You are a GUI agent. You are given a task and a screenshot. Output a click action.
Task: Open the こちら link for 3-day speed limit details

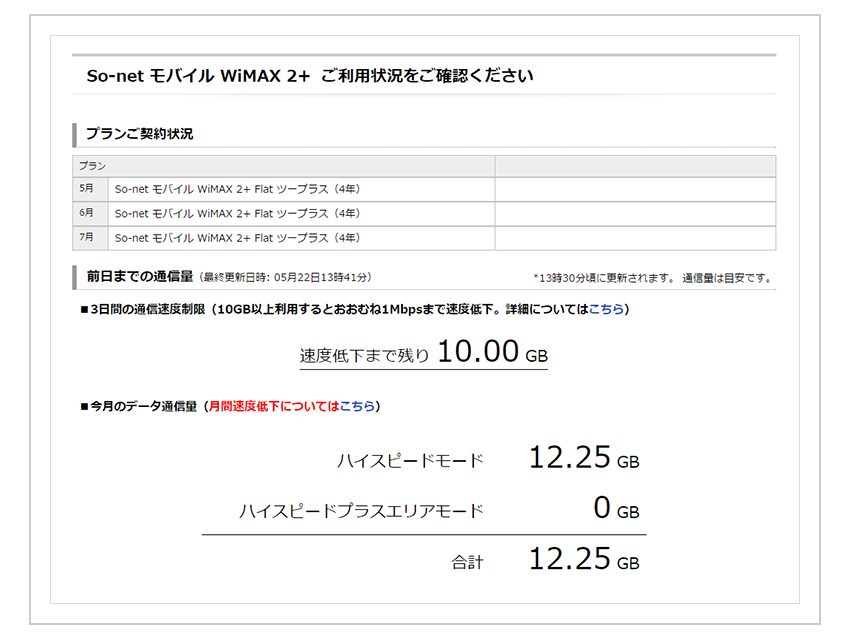[x=606, y=310]
